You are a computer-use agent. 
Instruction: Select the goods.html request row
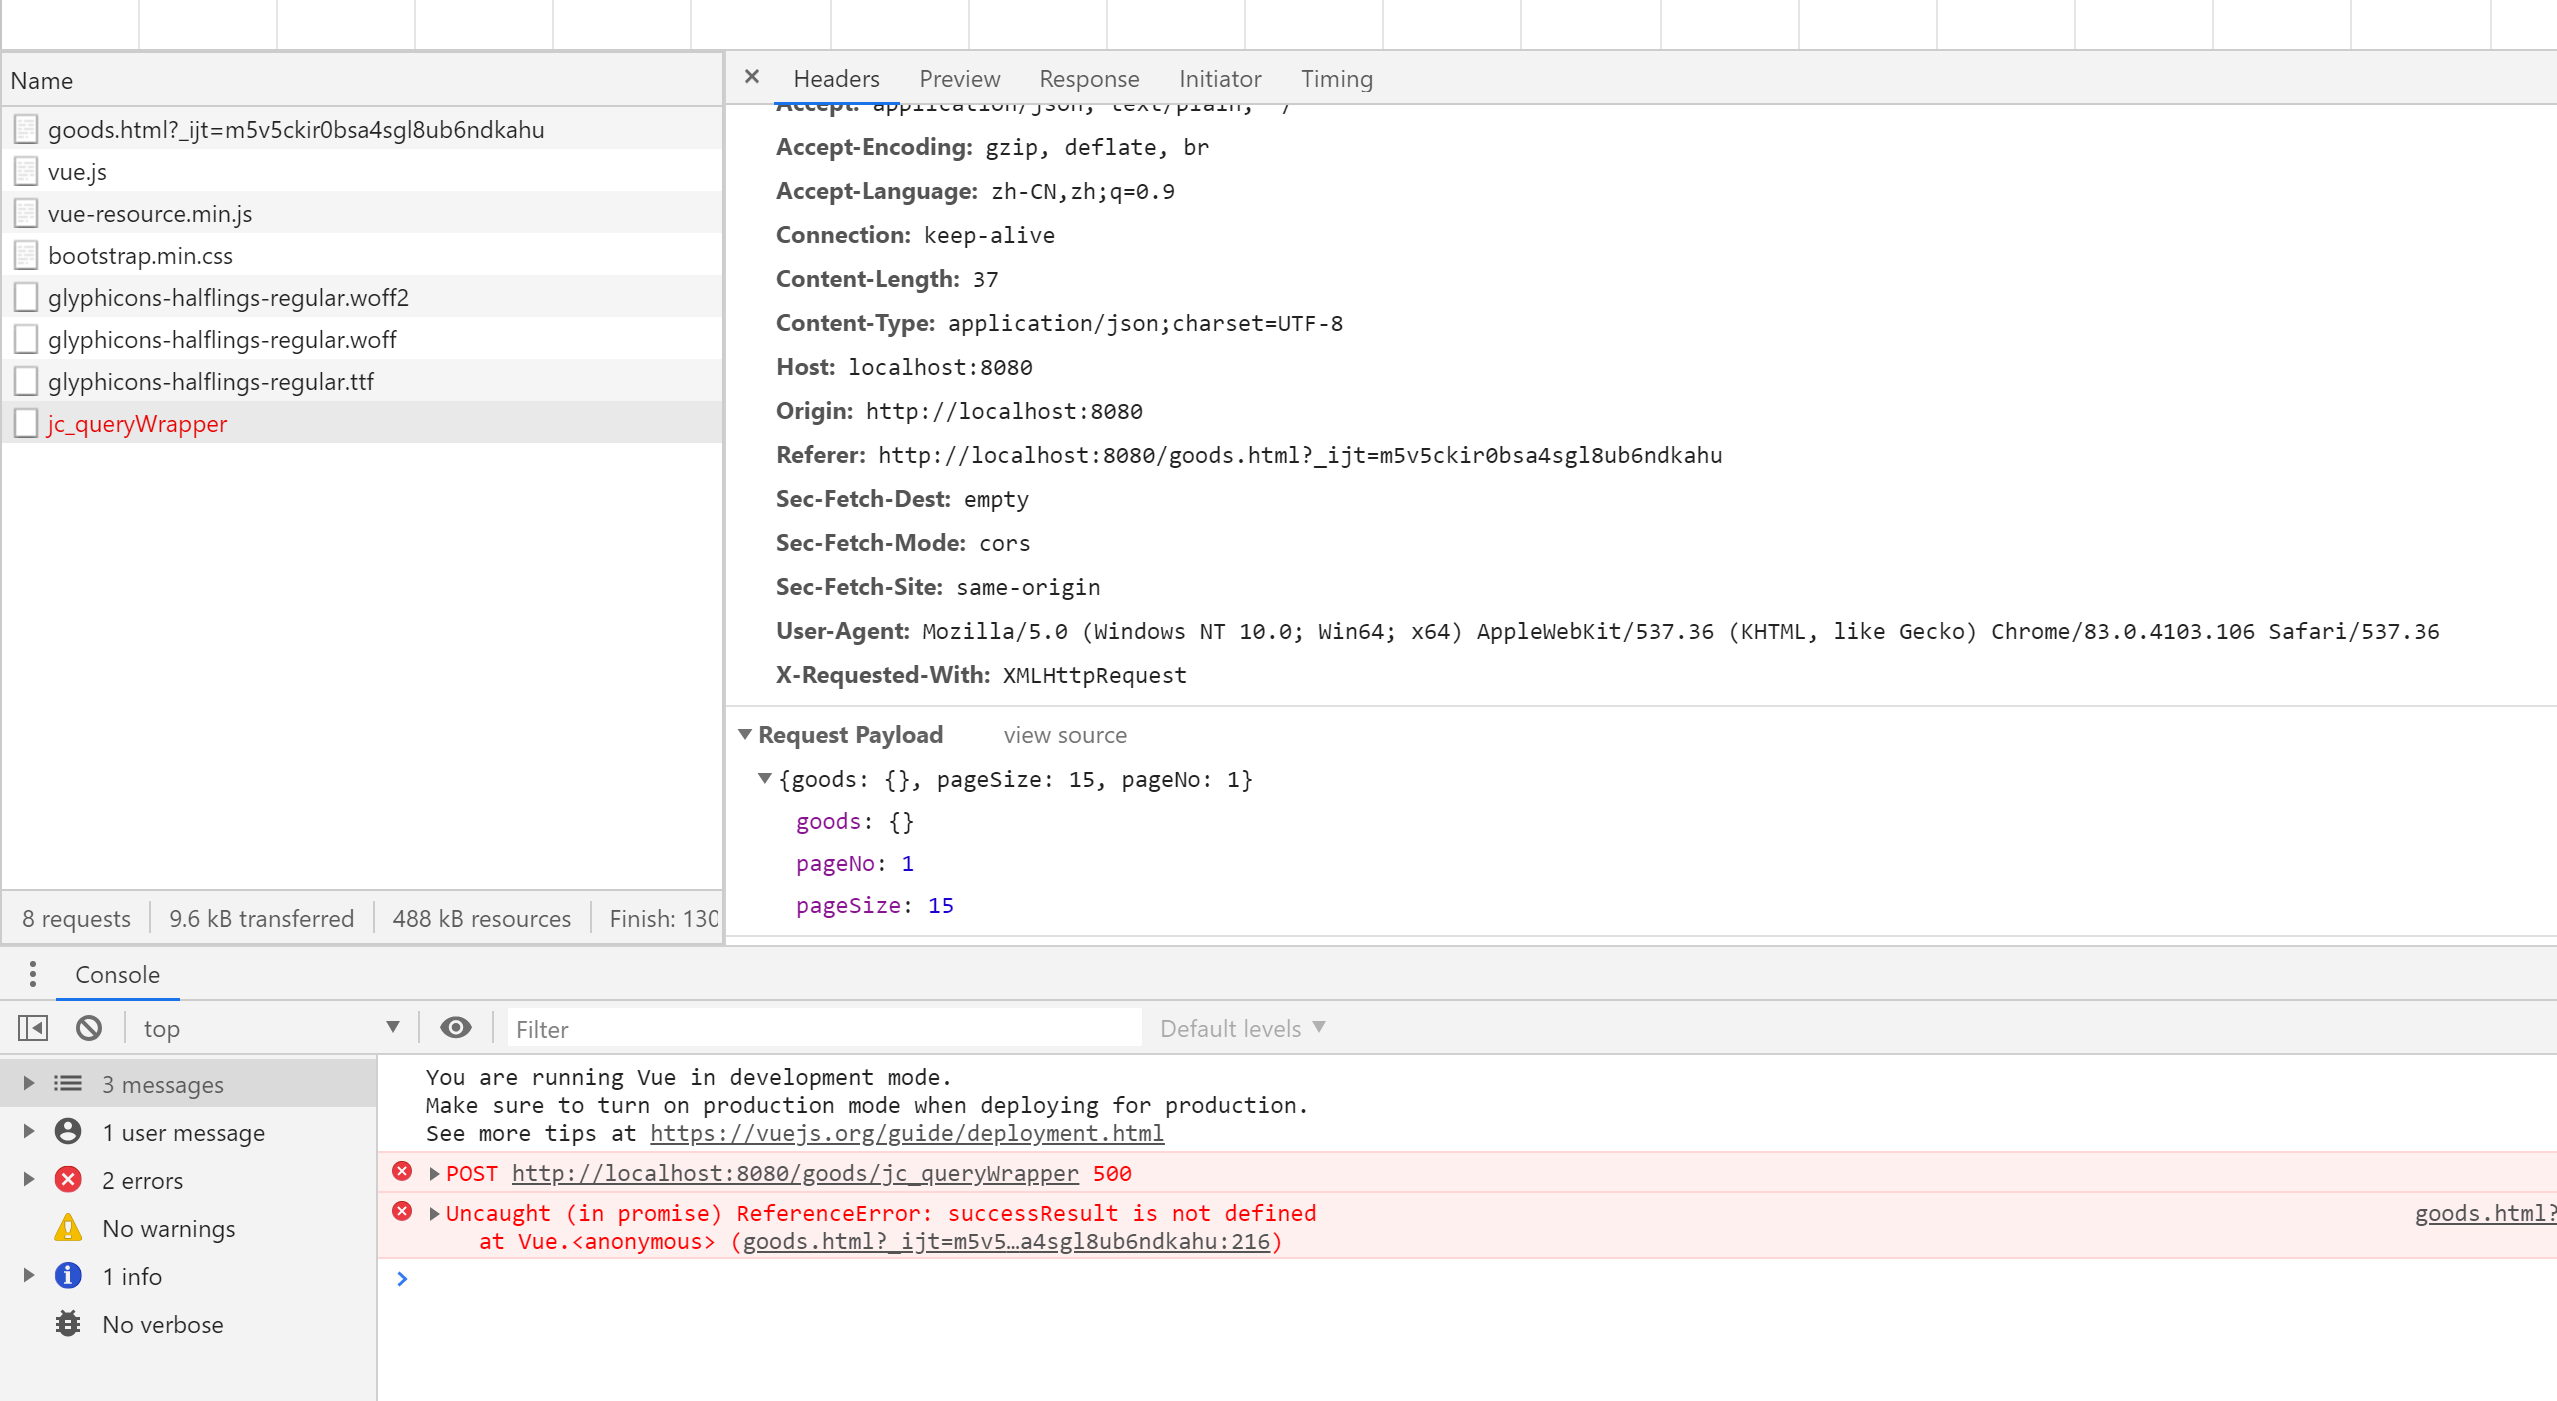[x=362, y=129]
